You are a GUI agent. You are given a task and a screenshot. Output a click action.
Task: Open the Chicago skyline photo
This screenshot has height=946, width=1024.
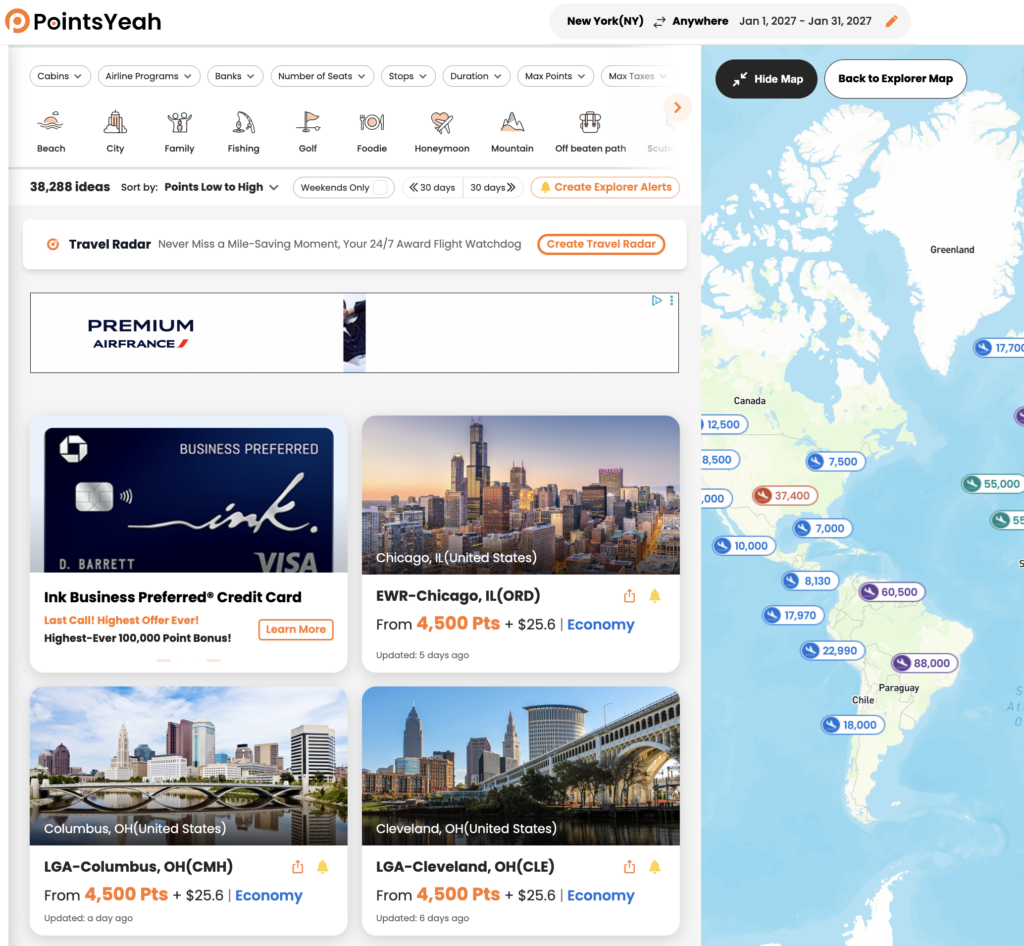tap(520, 495)
